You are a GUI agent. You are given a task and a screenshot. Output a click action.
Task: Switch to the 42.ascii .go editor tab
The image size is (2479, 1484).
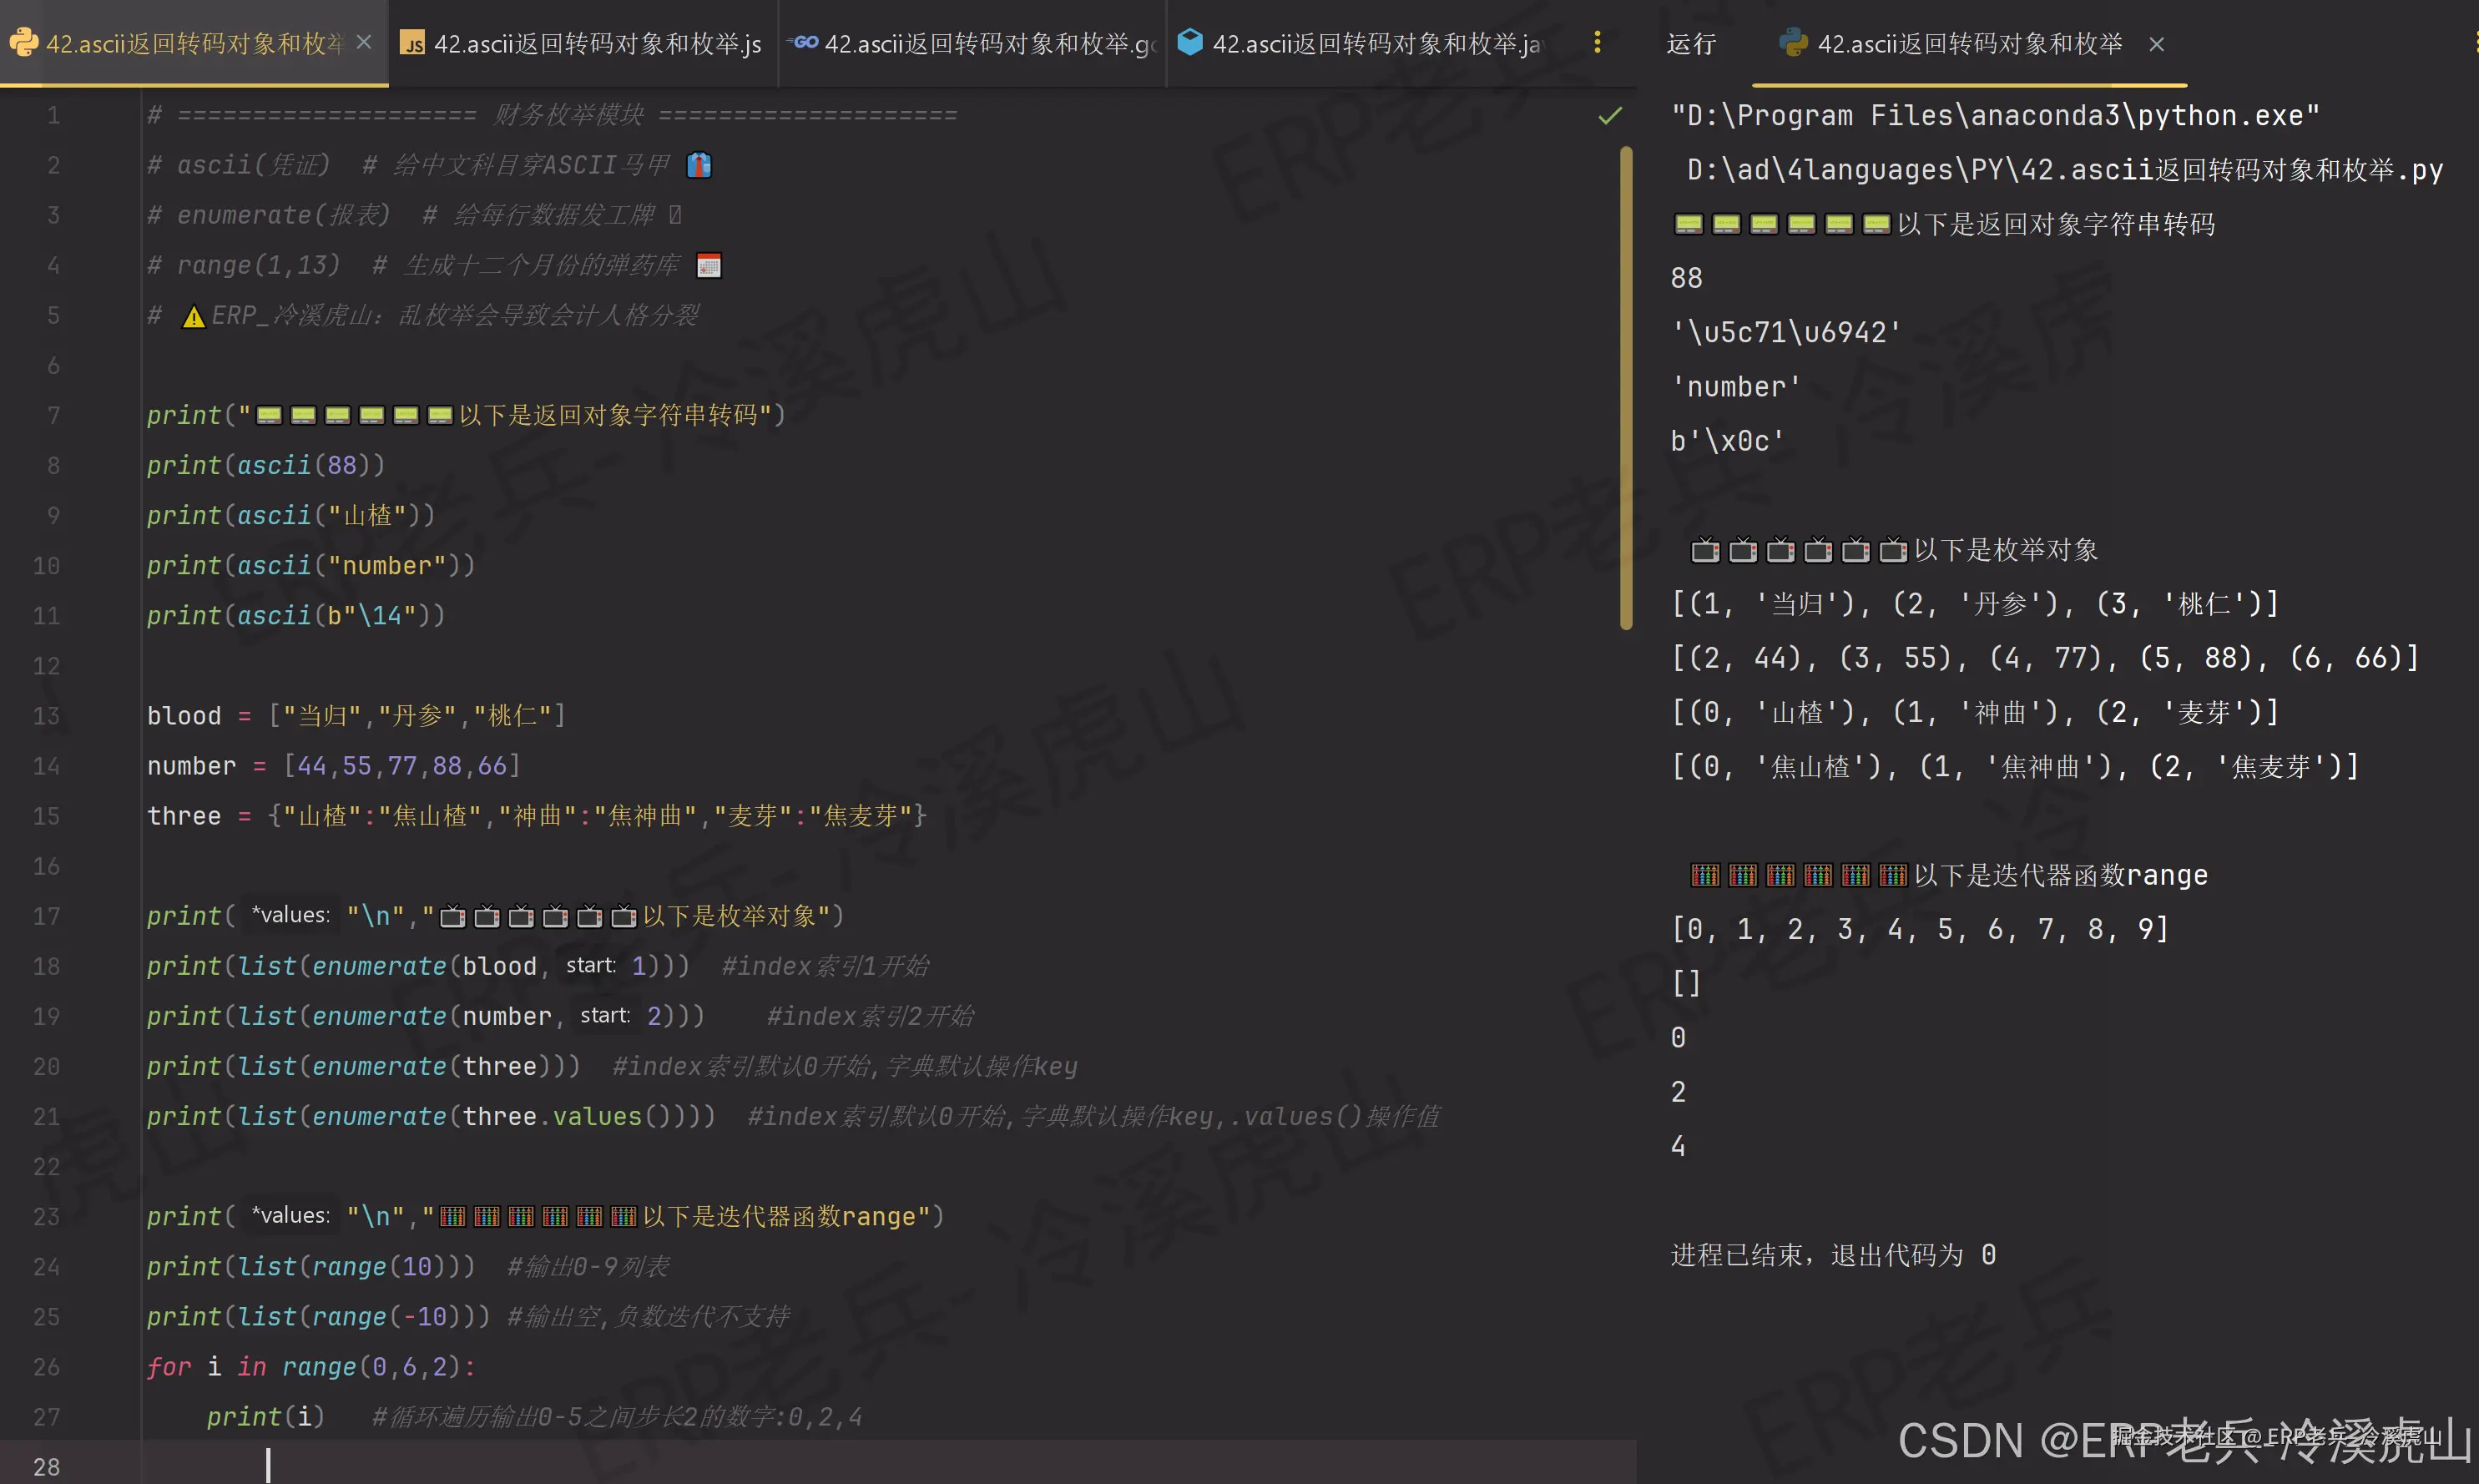972,44
